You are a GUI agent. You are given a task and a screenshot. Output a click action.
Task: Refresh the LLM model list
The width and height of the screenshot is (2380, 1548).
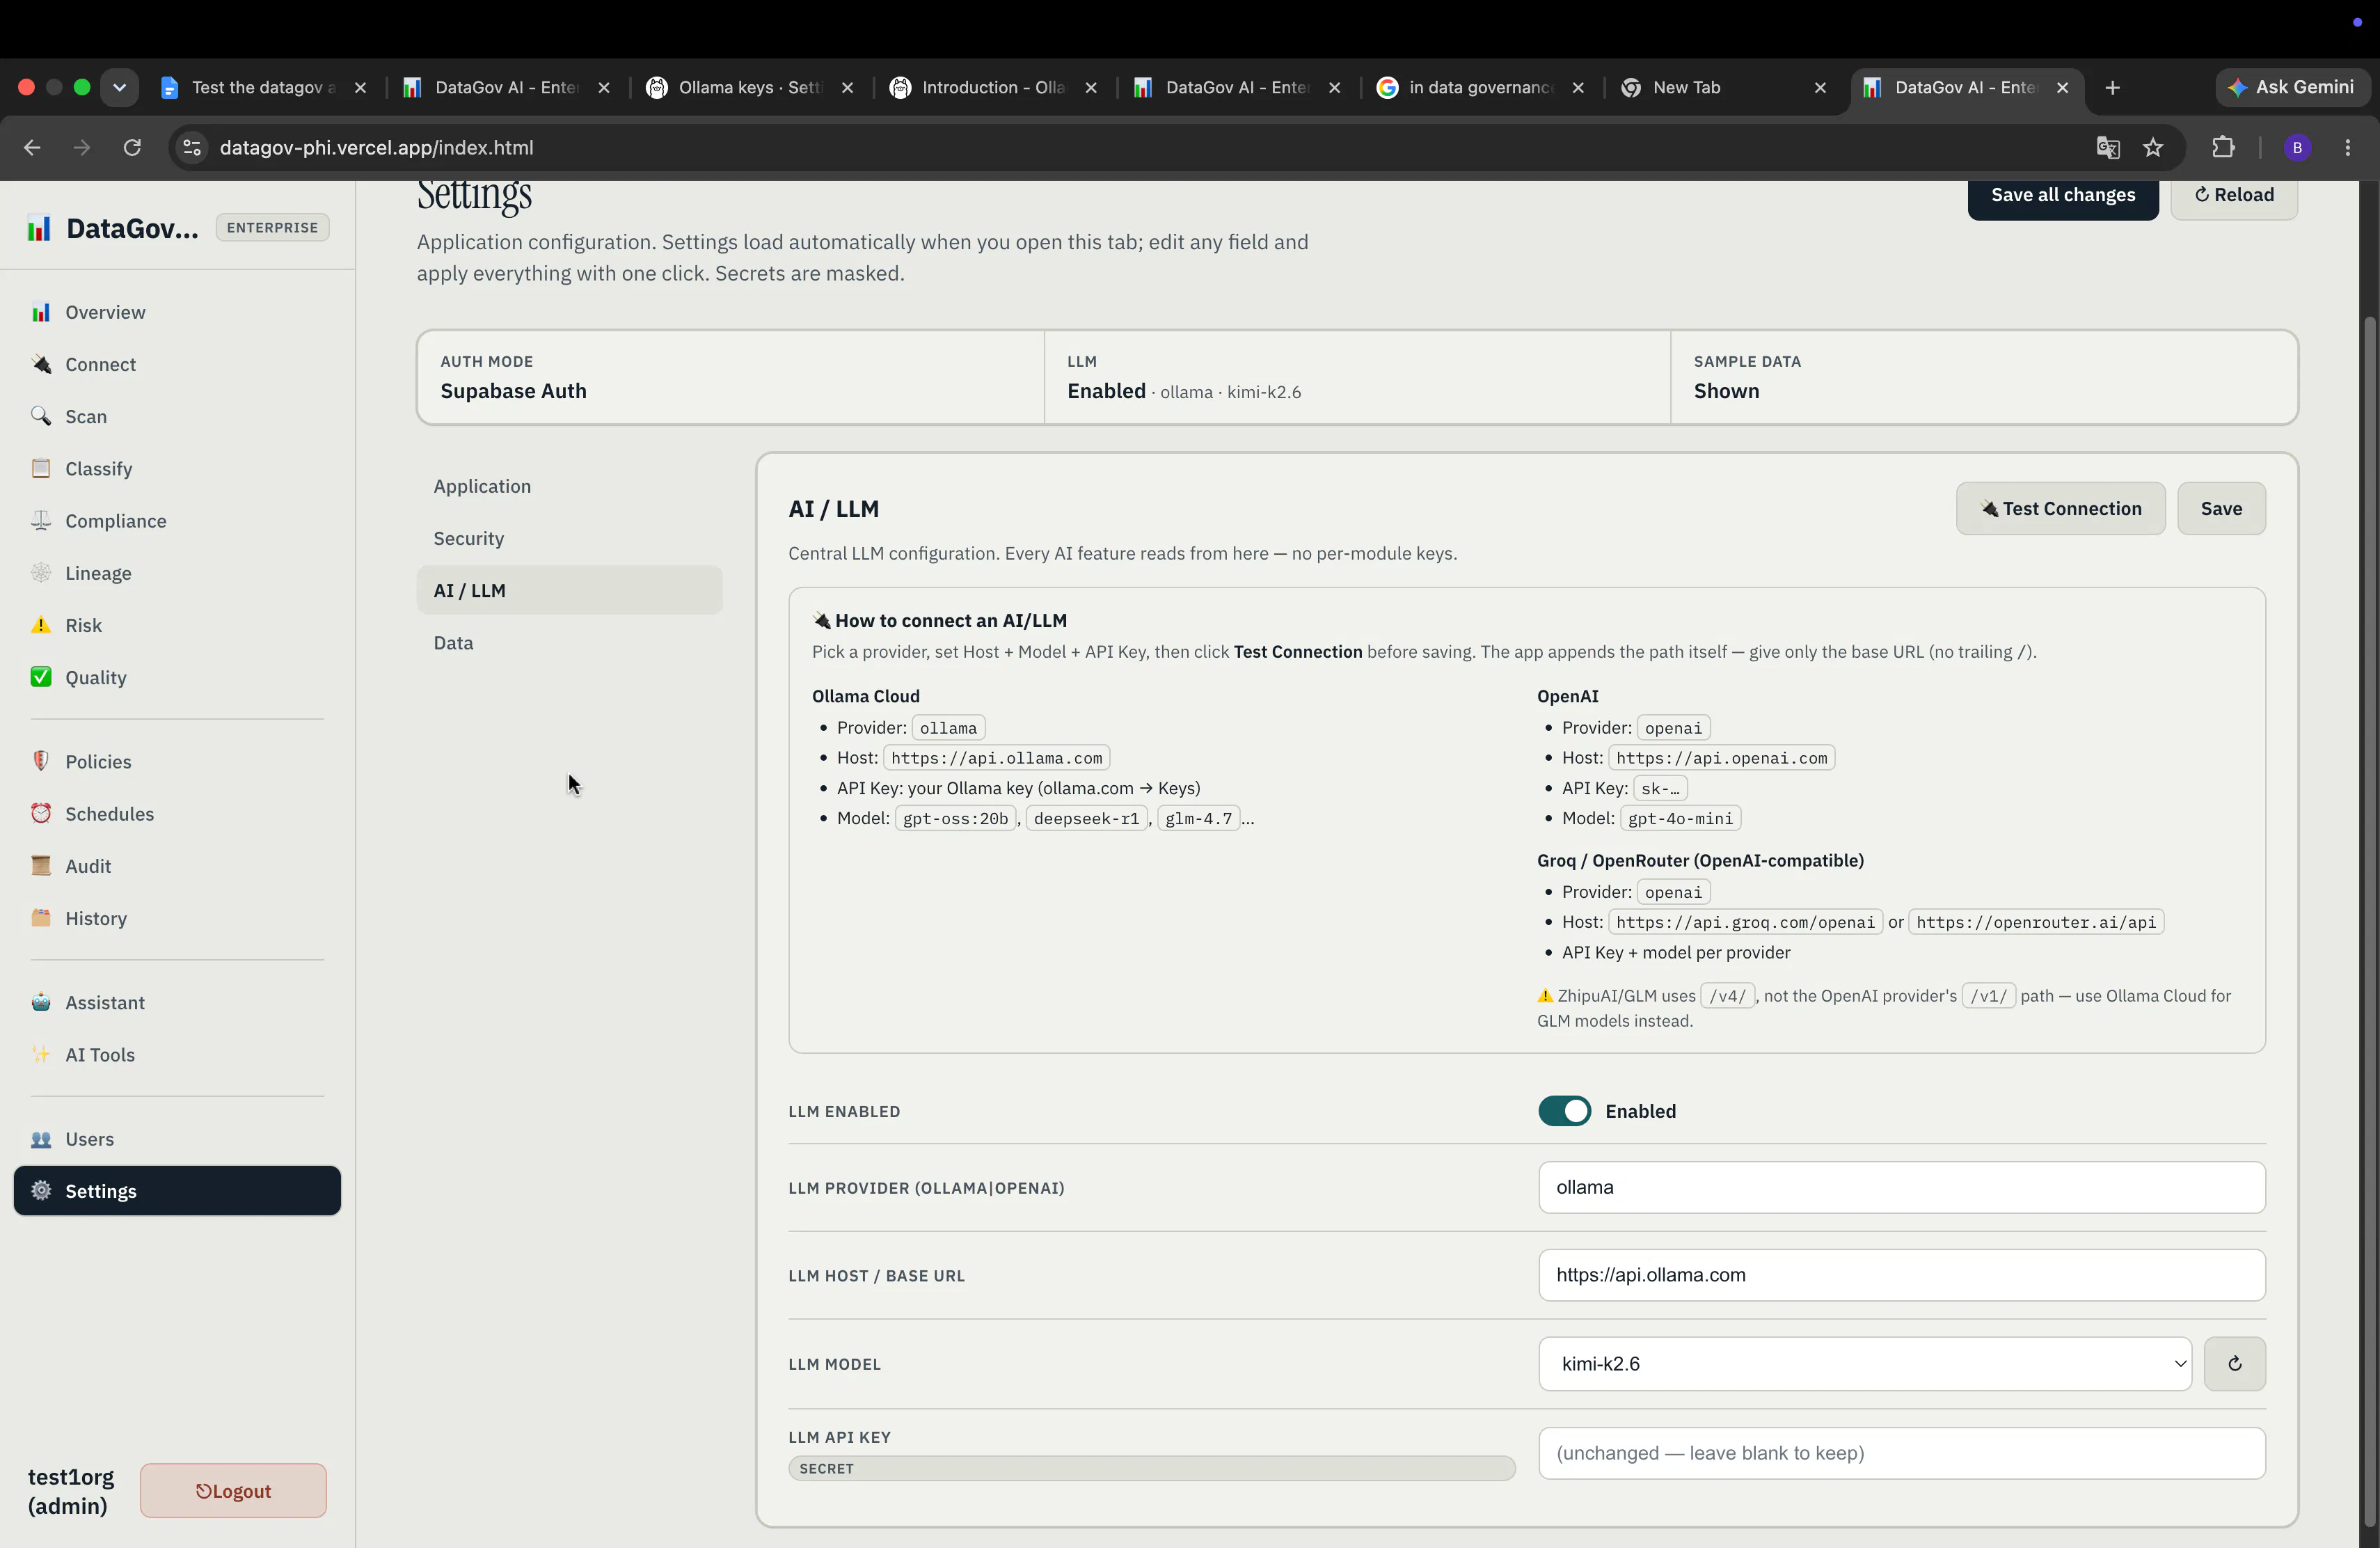2234,1363
